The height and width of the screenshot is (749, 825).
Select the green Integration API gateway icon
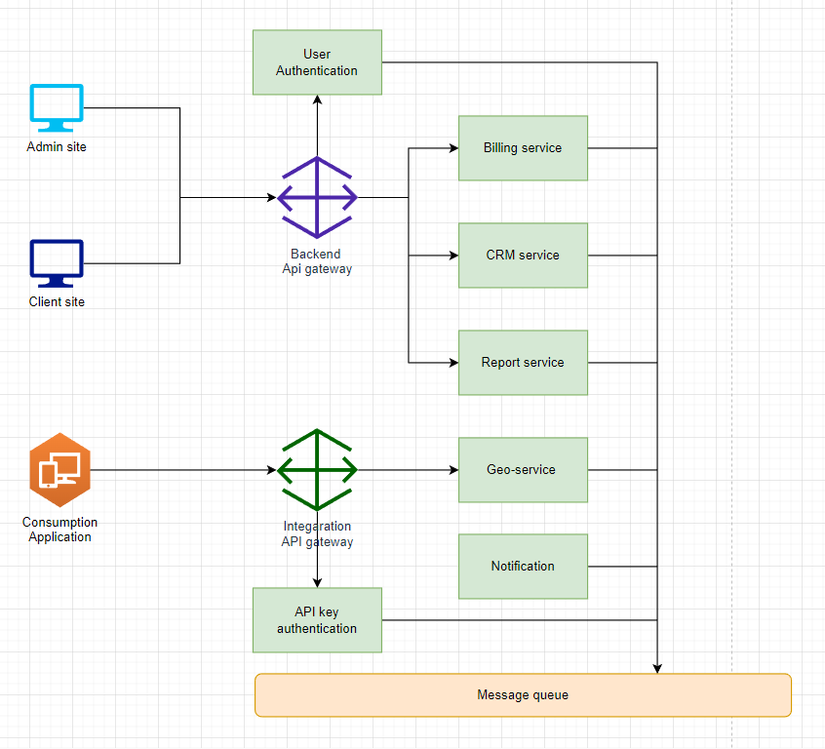pos(316,469)
